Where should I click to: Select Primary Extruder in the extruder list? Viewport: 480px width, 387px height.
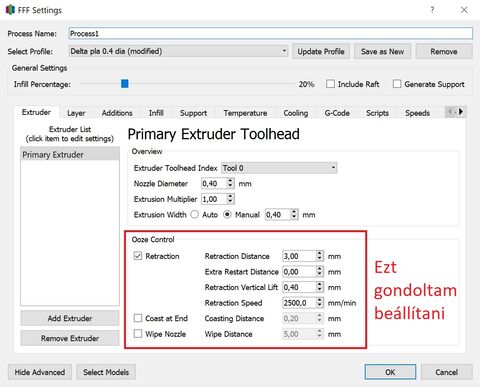point(70,155)
